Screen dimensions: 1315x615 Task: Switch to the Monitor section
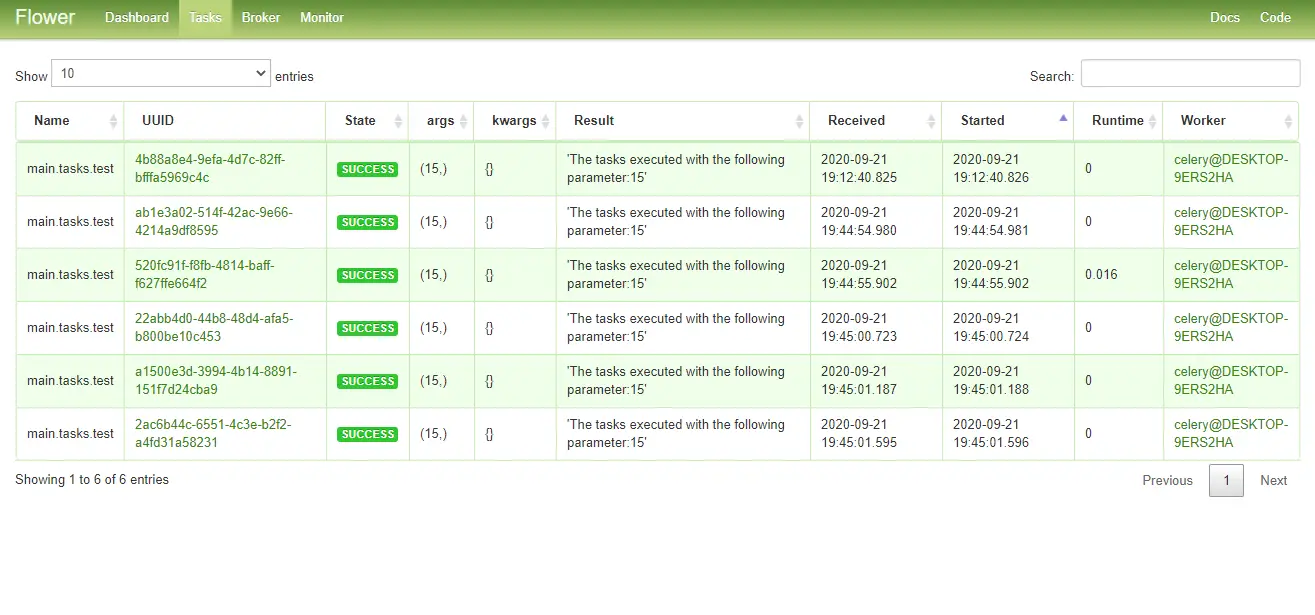[321, 17]
